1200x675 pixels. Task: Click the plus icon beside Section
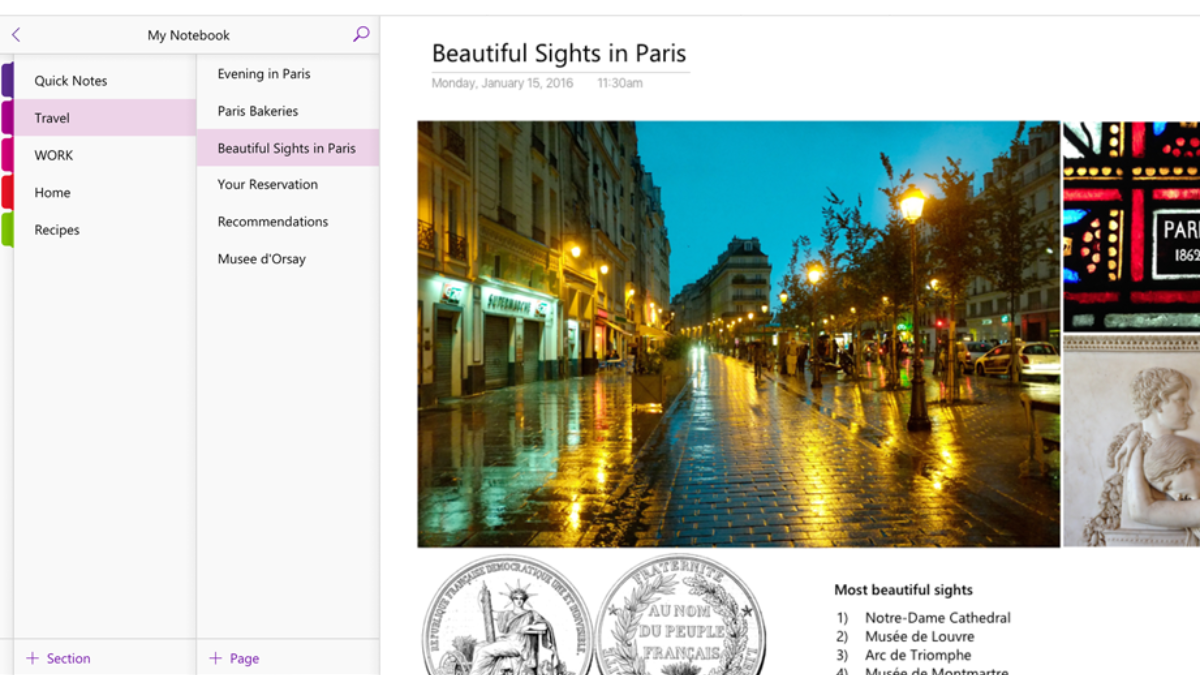point(32,658)
